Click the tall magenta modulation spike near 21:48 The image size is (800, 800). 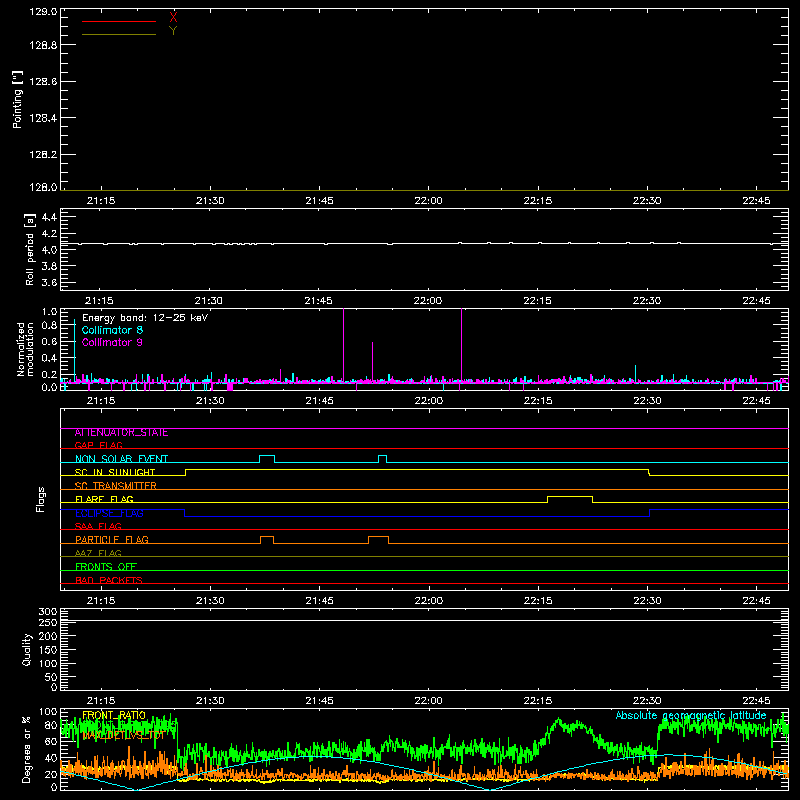click(x=343, y=344)
